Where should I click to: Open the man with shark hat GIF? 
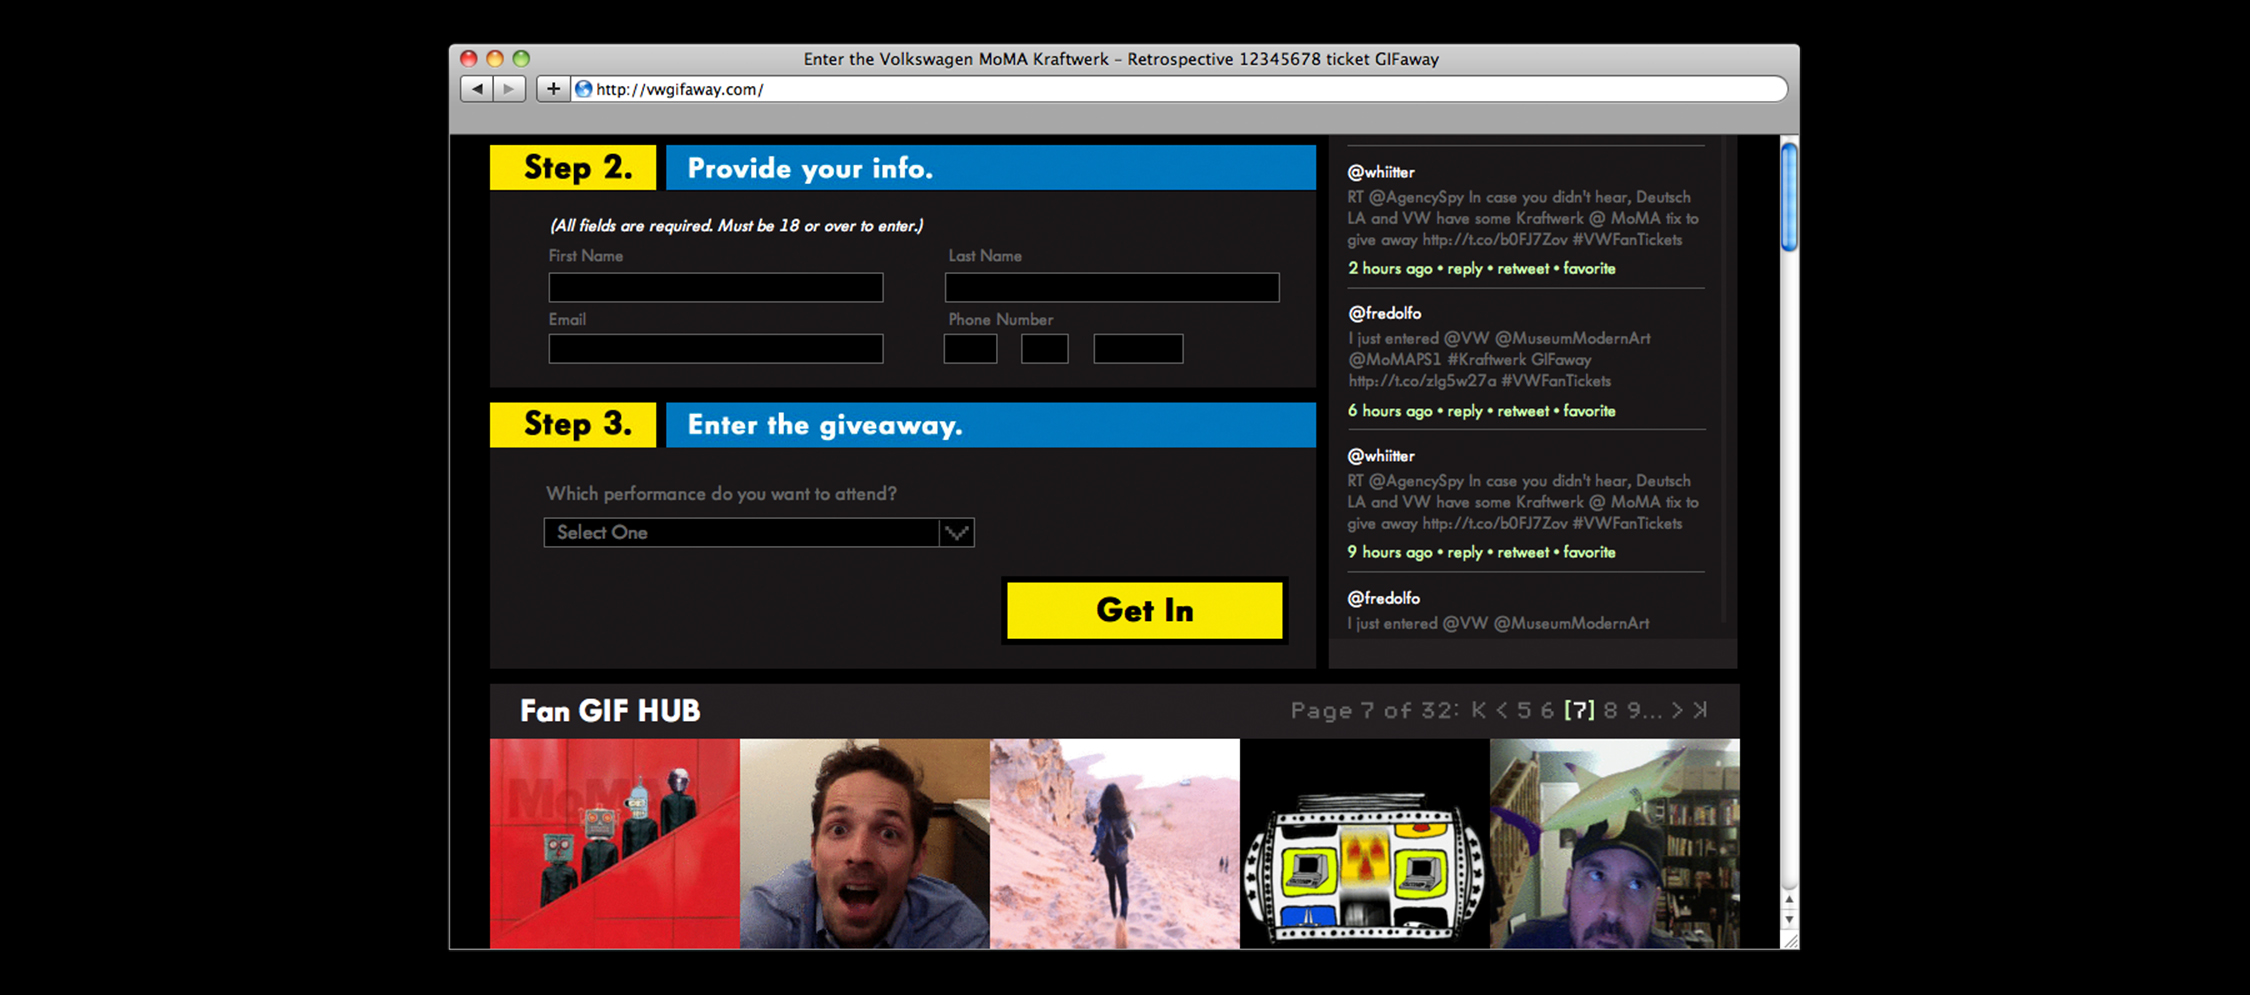1615,843
